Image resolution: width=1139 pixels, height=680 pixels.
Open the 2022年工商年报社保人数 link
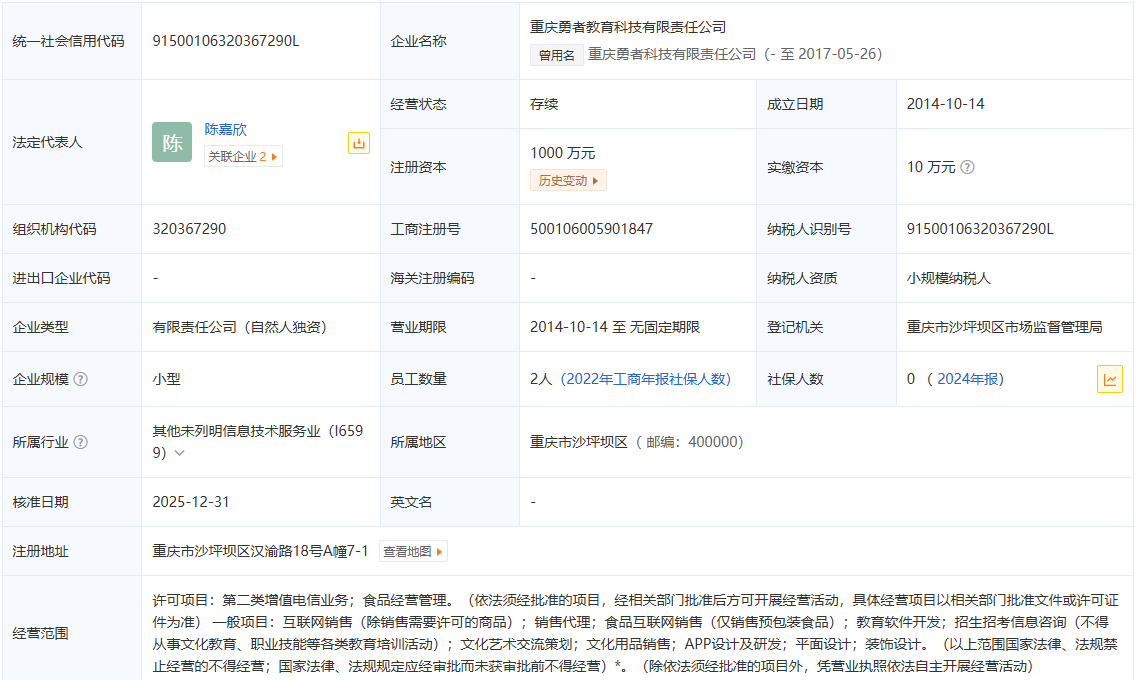click(x=646, y=379)
